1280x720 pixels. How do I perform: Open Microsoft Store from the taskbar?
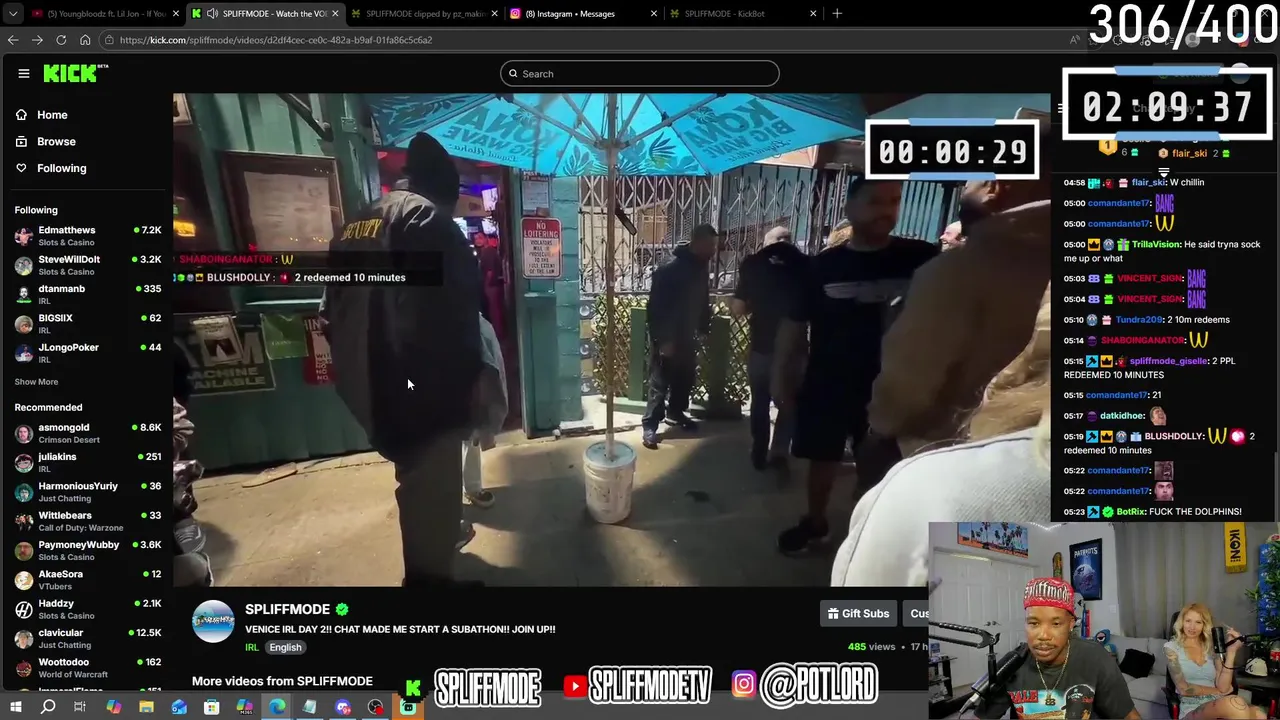[x=212, y=708]
